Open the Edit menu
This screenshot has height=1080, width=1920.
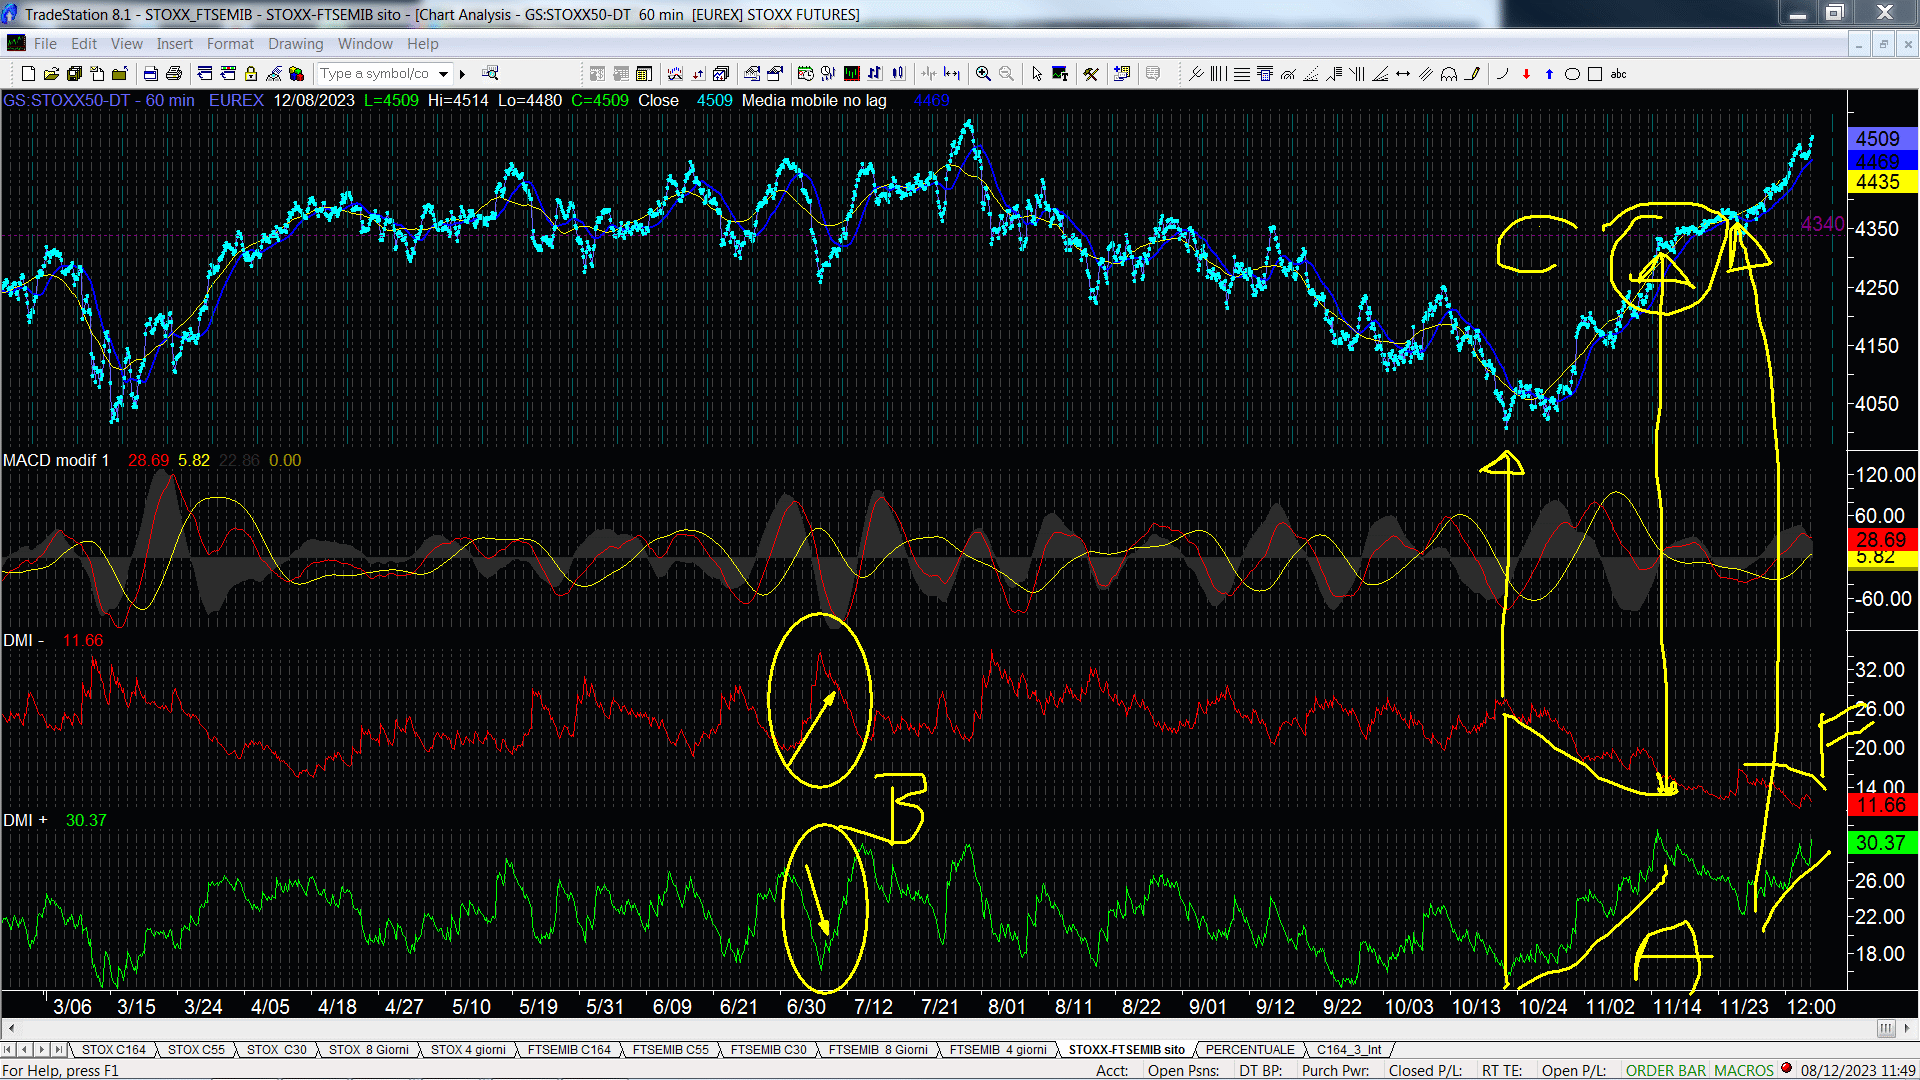click(84, 44)
